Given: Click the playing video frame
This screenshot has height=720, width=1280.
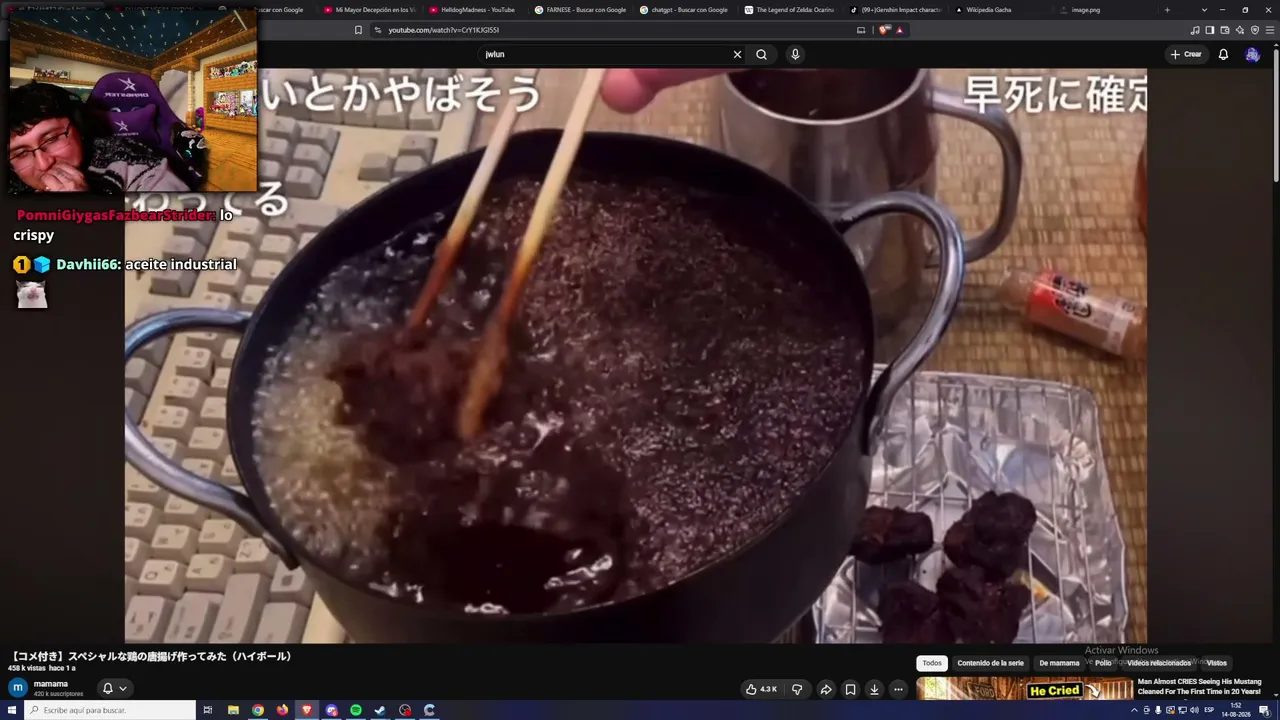Looking at the screenshot, I should [x=636, y=355].
